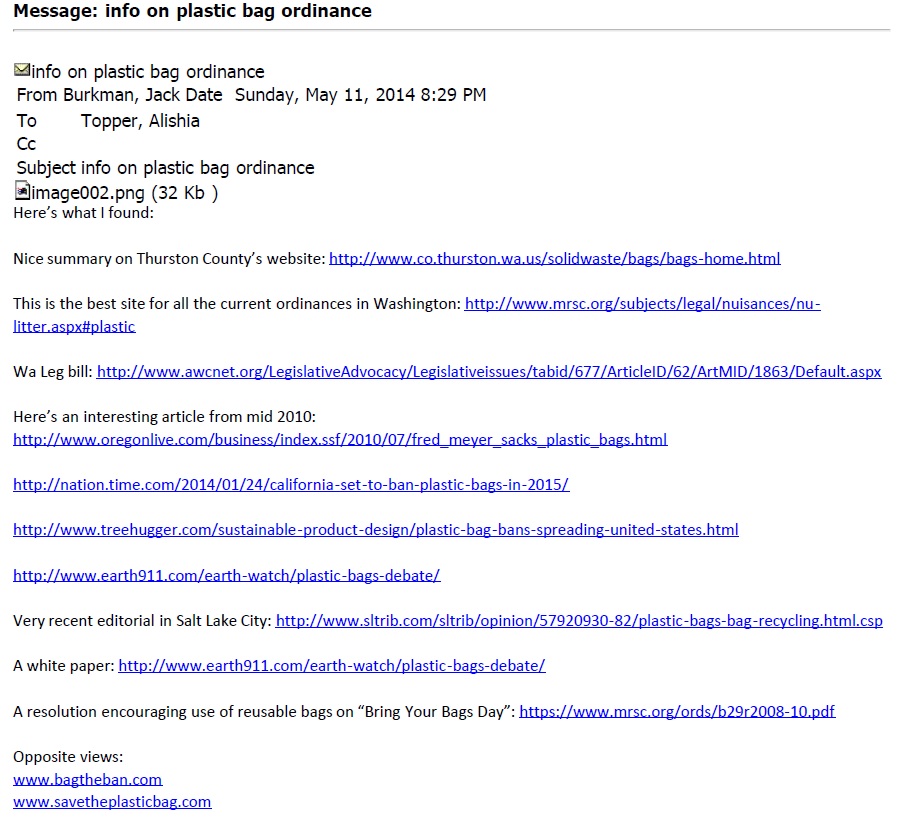
Task: Open the mrsc.org b29r2008-10.pdf resolution link
Action: click(677, 711)
